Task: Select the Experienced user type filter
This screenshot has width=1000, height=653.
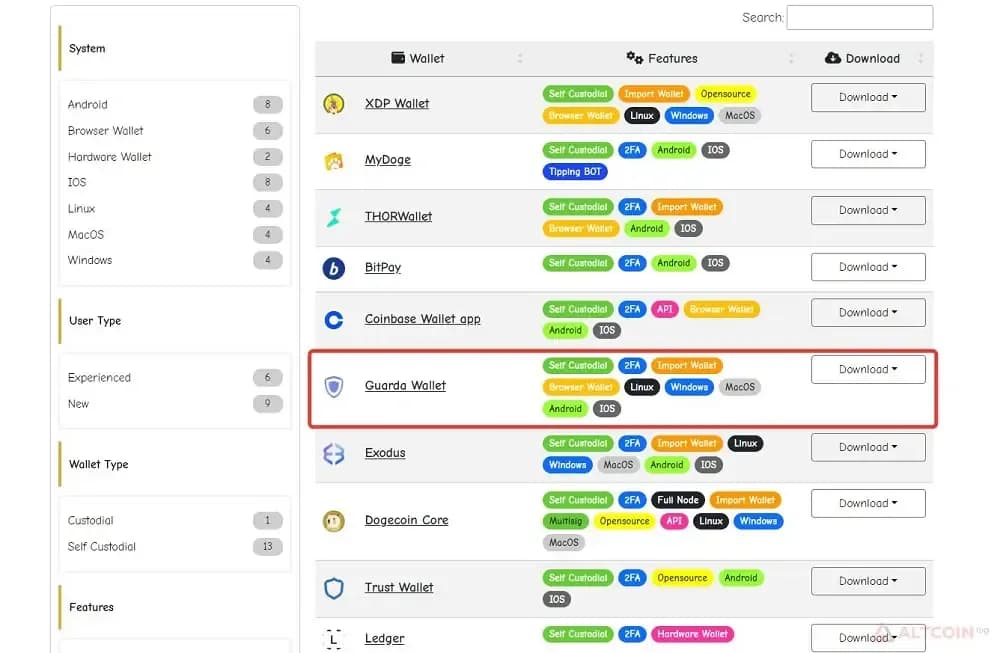Action: [x=174, y=378]
